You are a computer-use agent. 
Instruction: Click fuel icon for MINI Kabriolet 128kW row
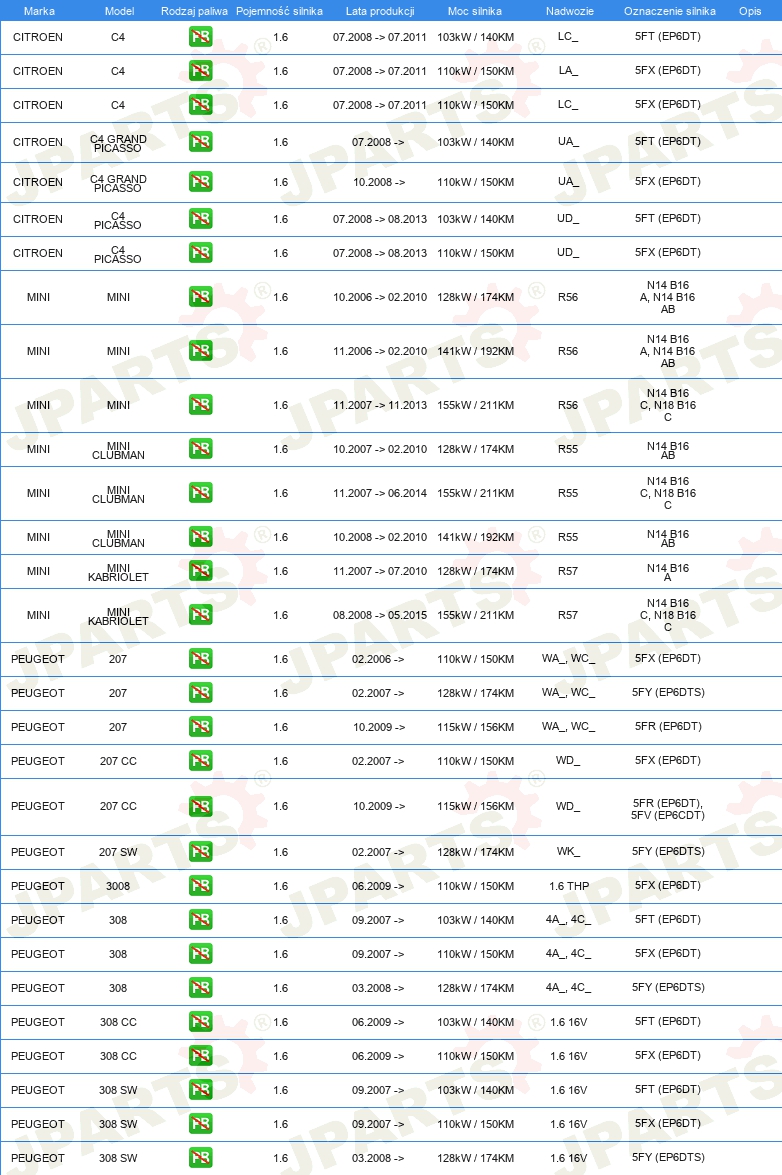[201, 571]
